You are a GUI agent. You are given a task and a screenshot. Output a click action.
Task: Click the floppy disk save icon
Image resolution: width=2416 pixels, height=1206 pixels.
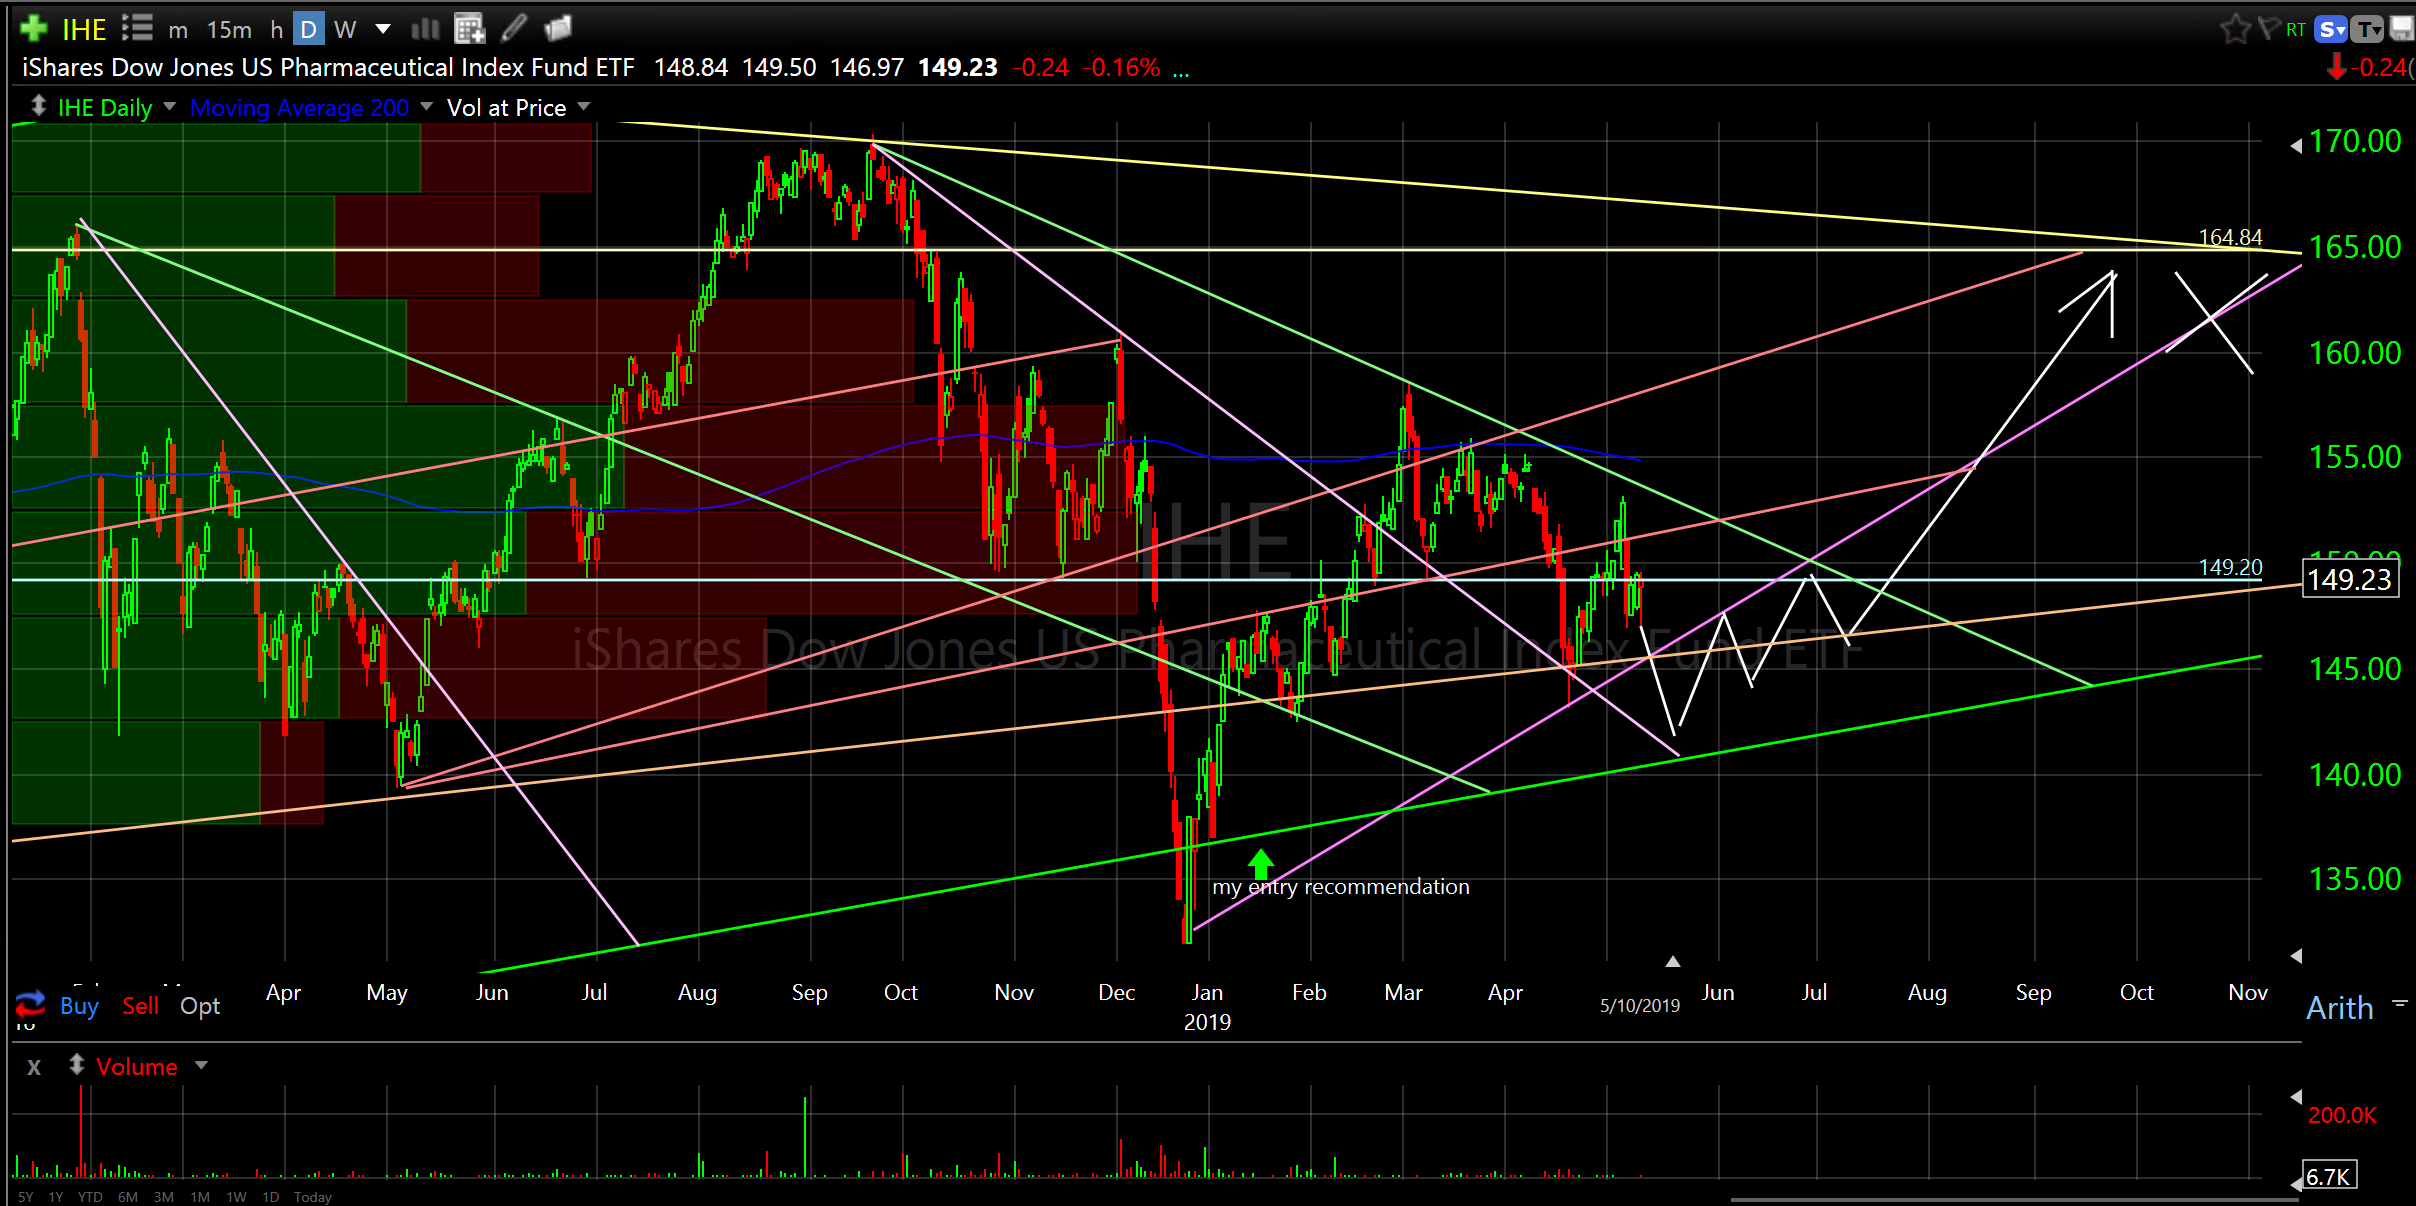coord(2401,29)
